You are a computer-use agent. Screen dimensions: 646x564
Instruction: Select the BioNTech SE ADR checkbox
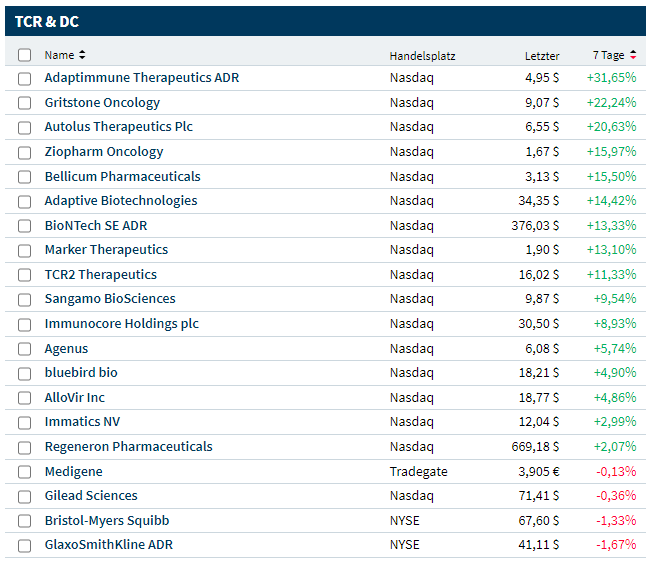coord(25,226)
